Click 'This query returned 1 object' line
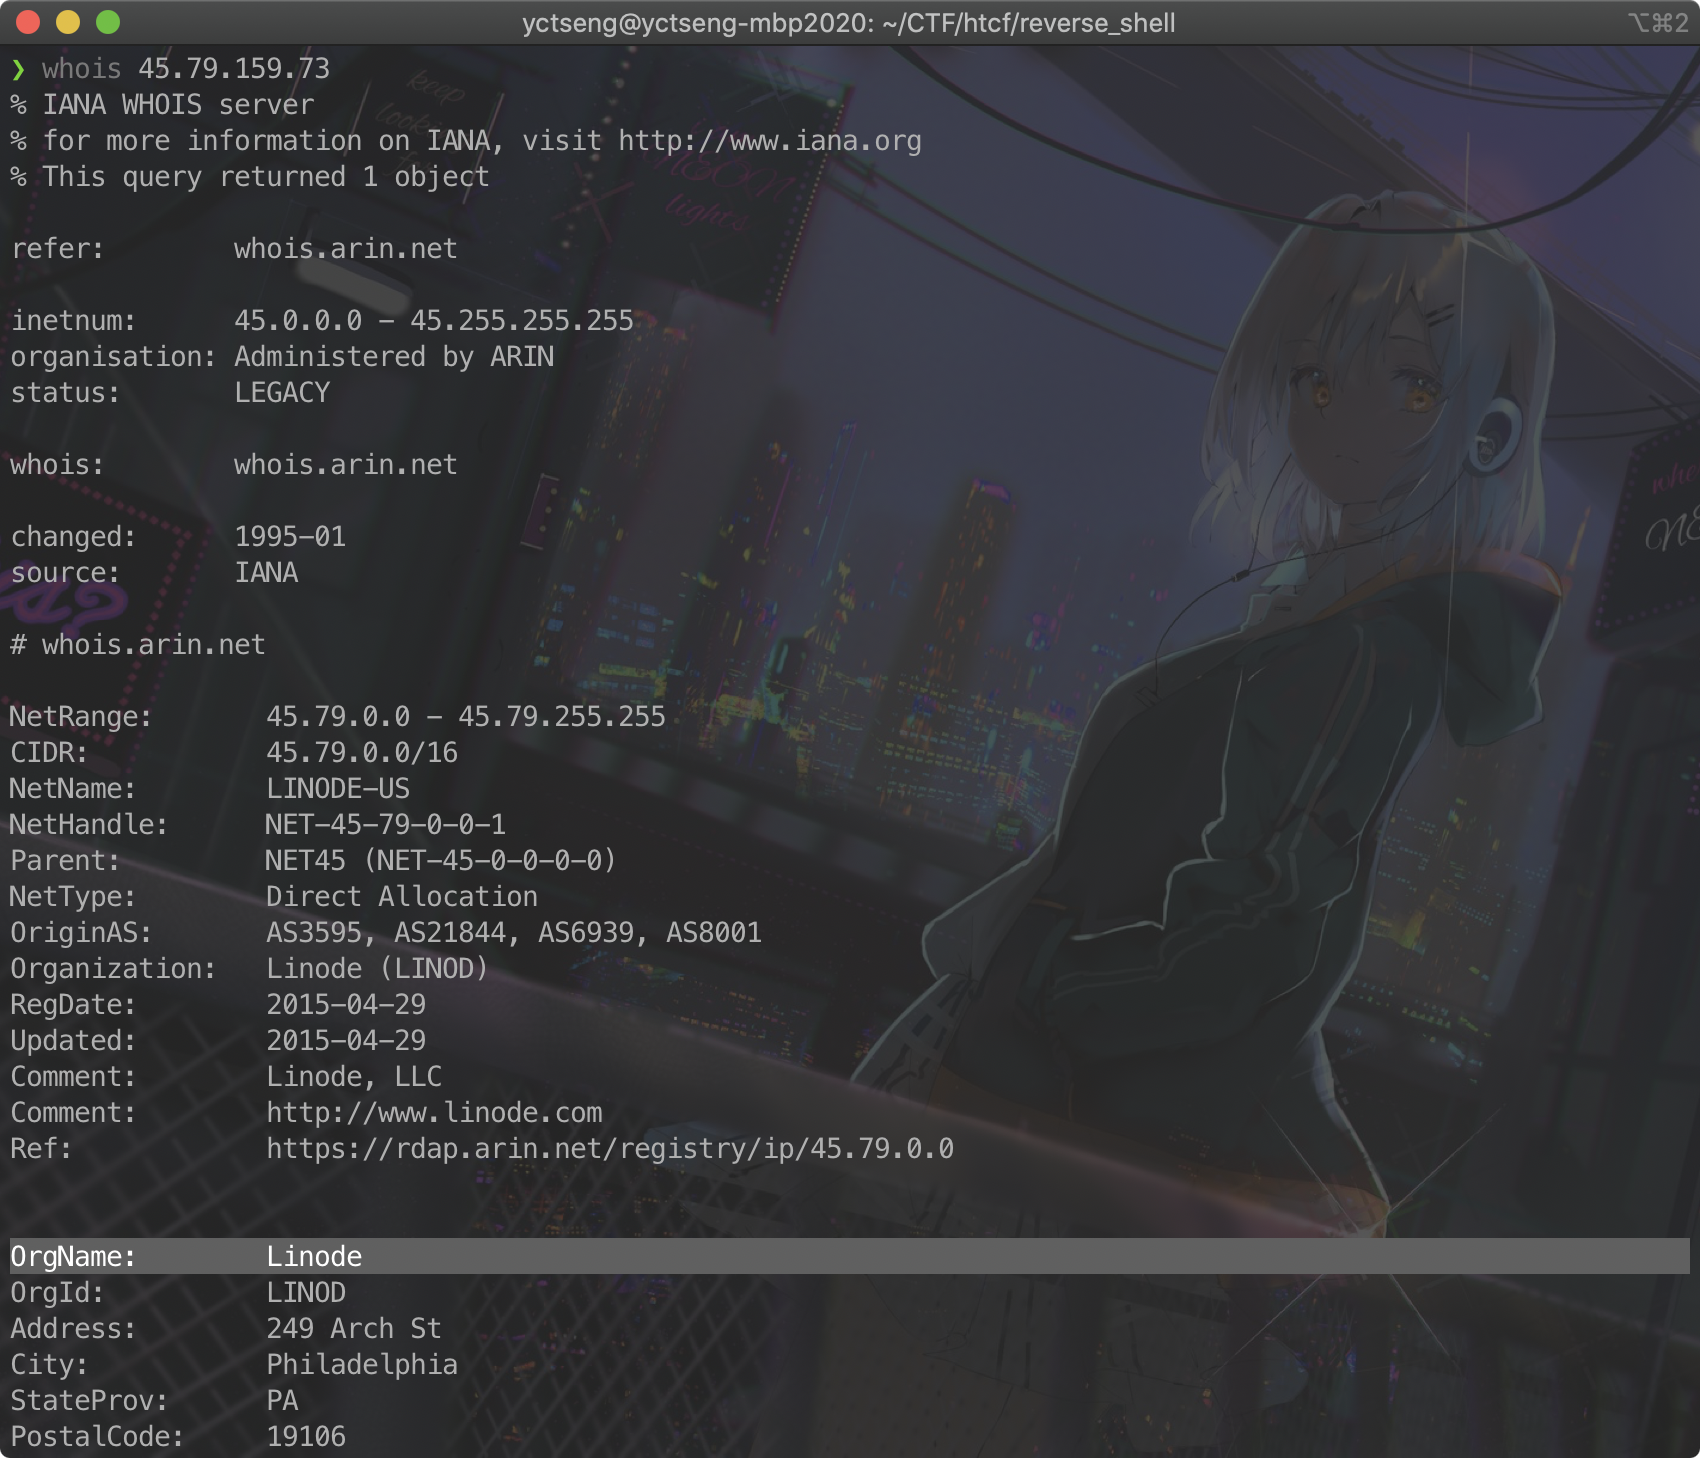1700x1458 pixels. tap(250, 177)
